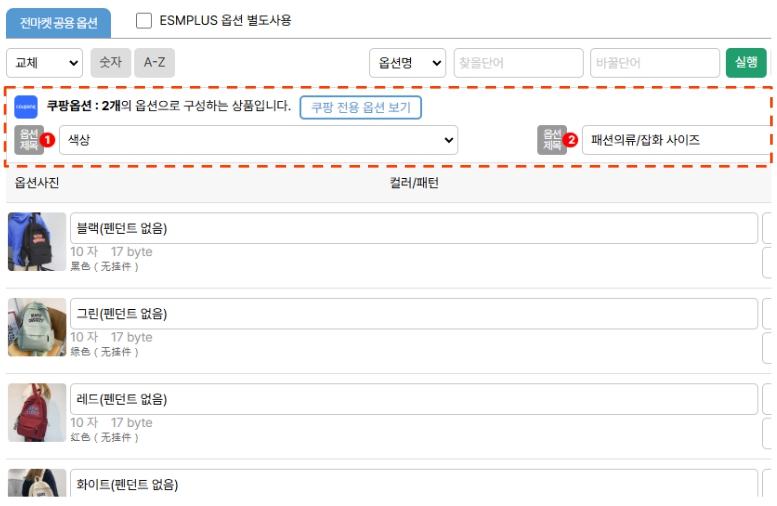Click the 찾을단어 search input
This screenshot has height=506, width=777.
[518, 63]
